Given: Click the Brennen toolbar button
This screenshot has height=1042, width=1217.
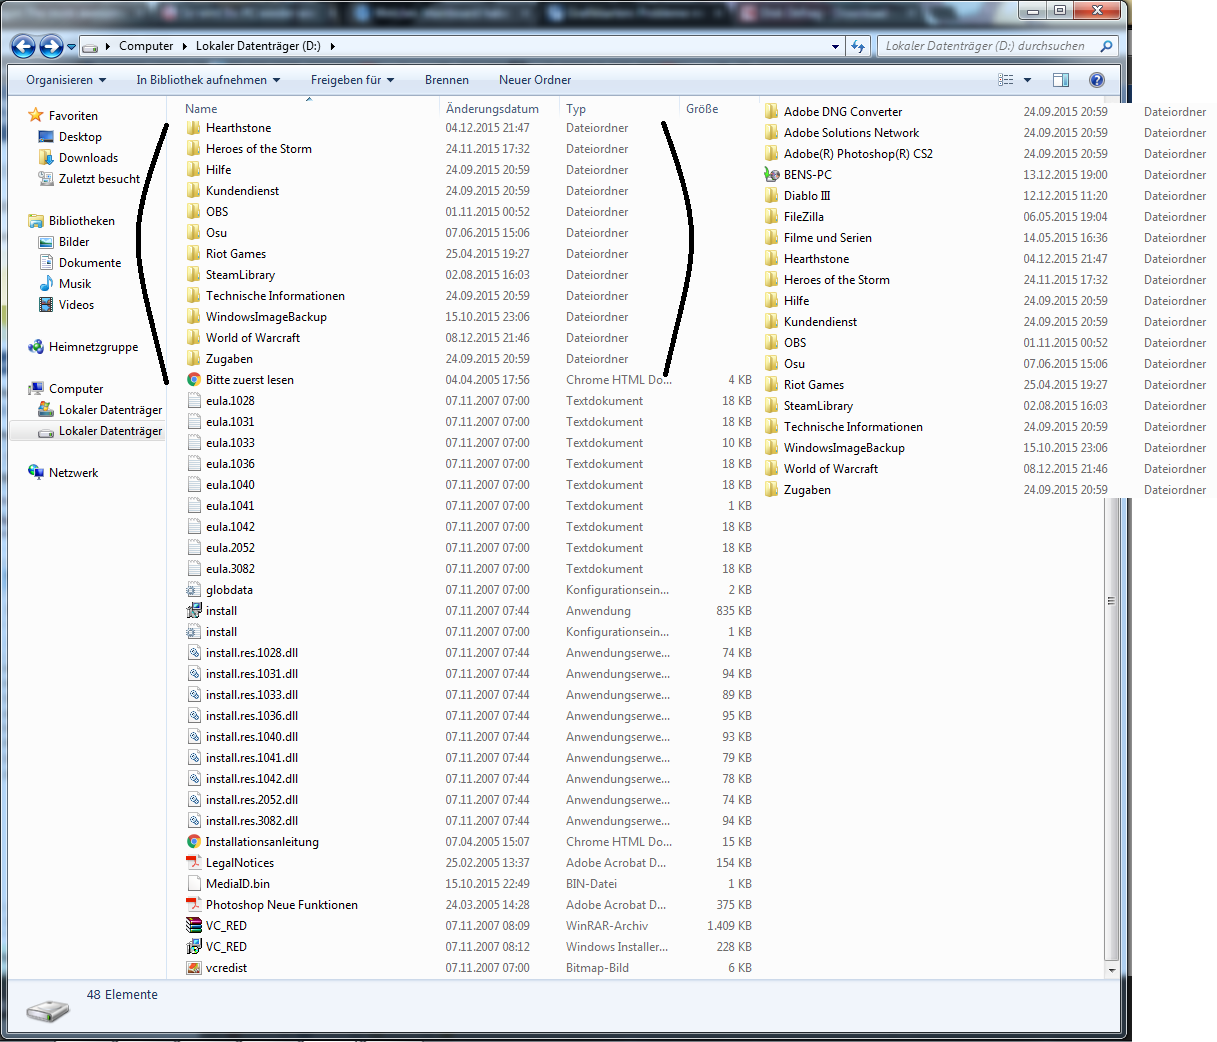Looking at the screenshot, I should coord(447,80).
